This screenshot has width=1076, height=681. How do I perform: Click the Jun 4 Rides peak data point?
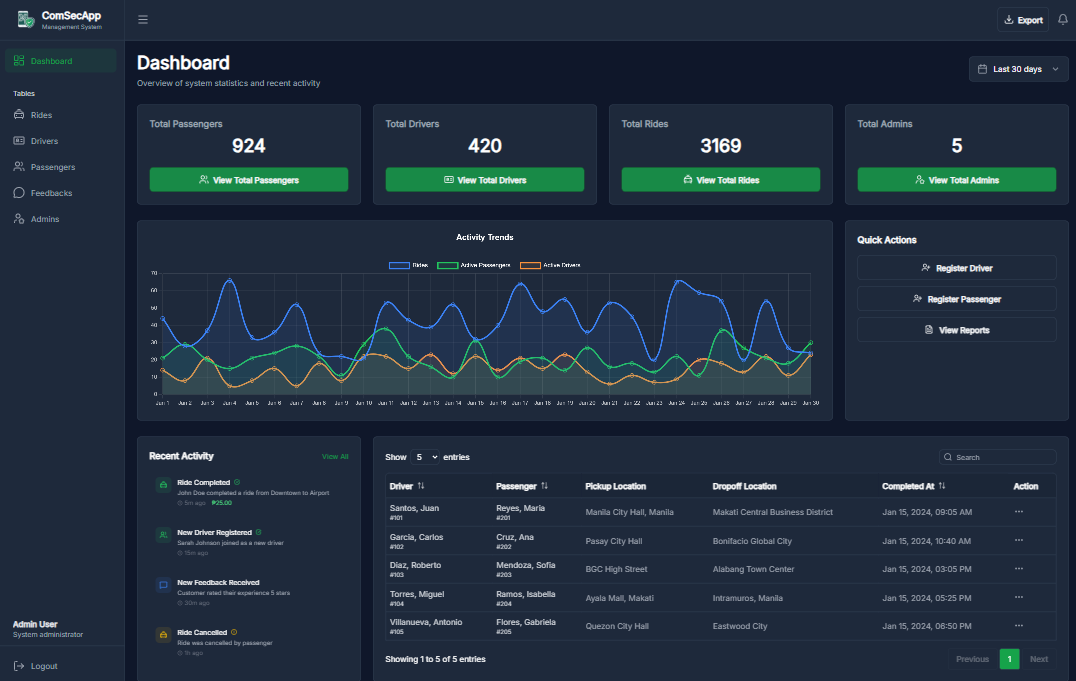[230, 280]
